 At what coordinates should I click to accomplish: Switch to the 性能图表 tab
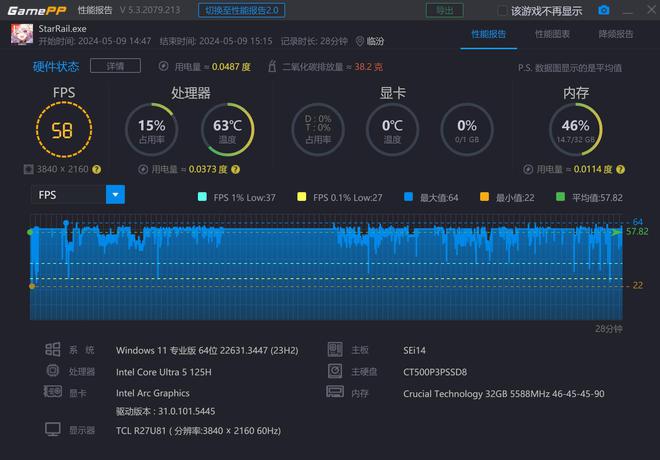pos(552,34)
